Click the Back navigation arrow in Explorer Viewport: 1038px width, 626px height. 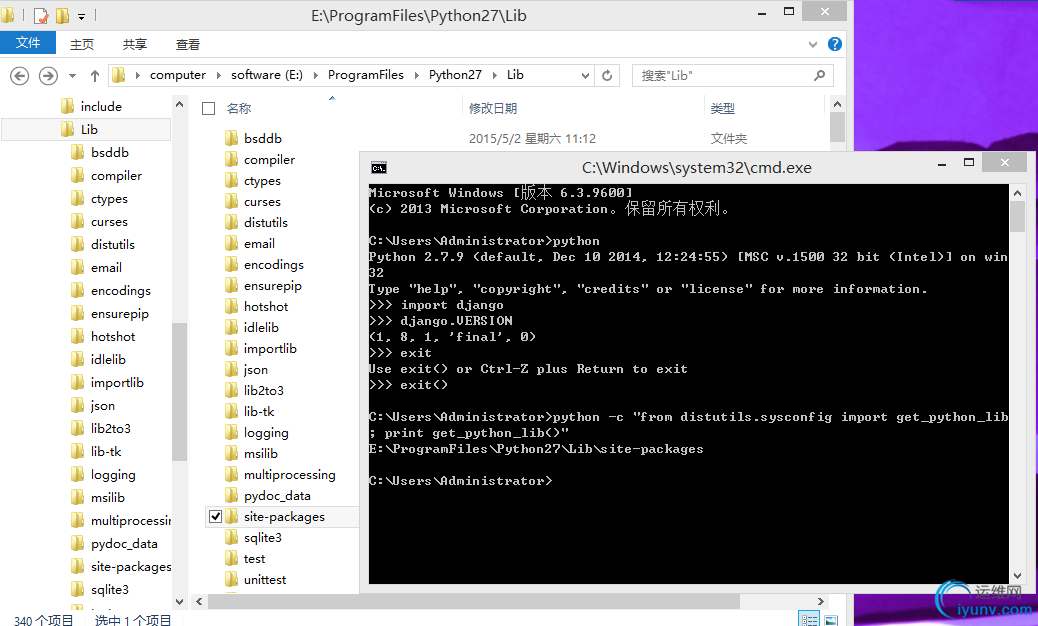(20, 76)
